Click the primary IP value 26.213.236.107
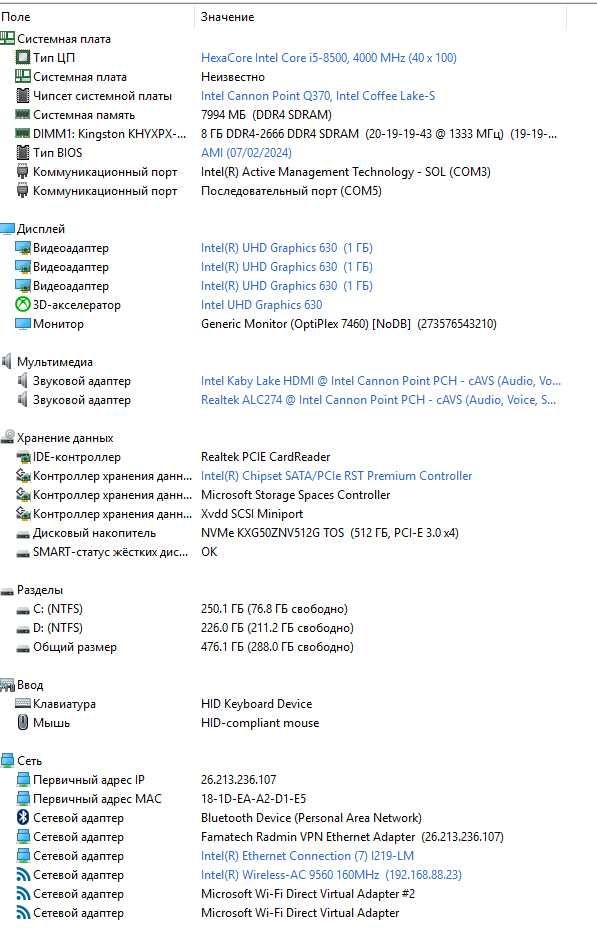Screen dimensions: 597x938 coord(238,779)
